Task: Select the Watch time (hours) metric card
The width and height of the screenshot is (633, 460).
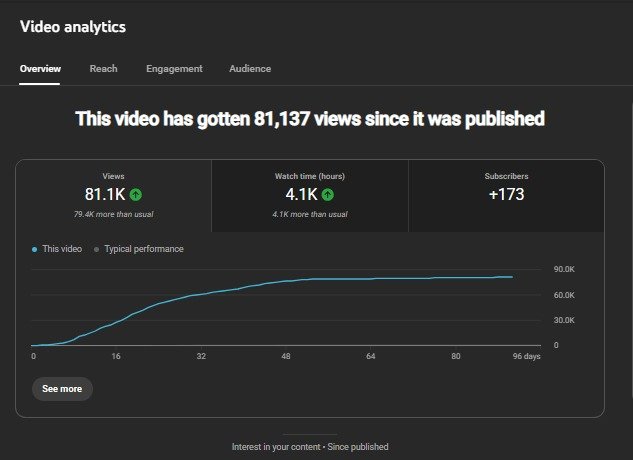Action: (310, 195)
